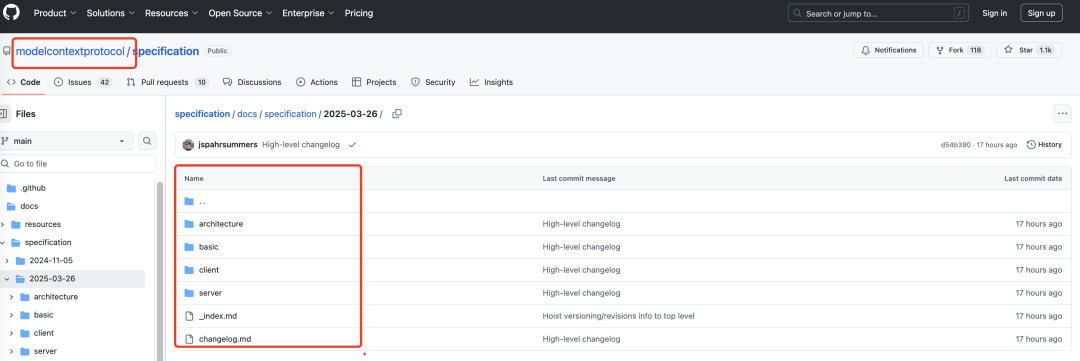Focus the Search or jump to field
Image resolution: width=1080 pixels, height=361 pixels.
click(878, 13)
